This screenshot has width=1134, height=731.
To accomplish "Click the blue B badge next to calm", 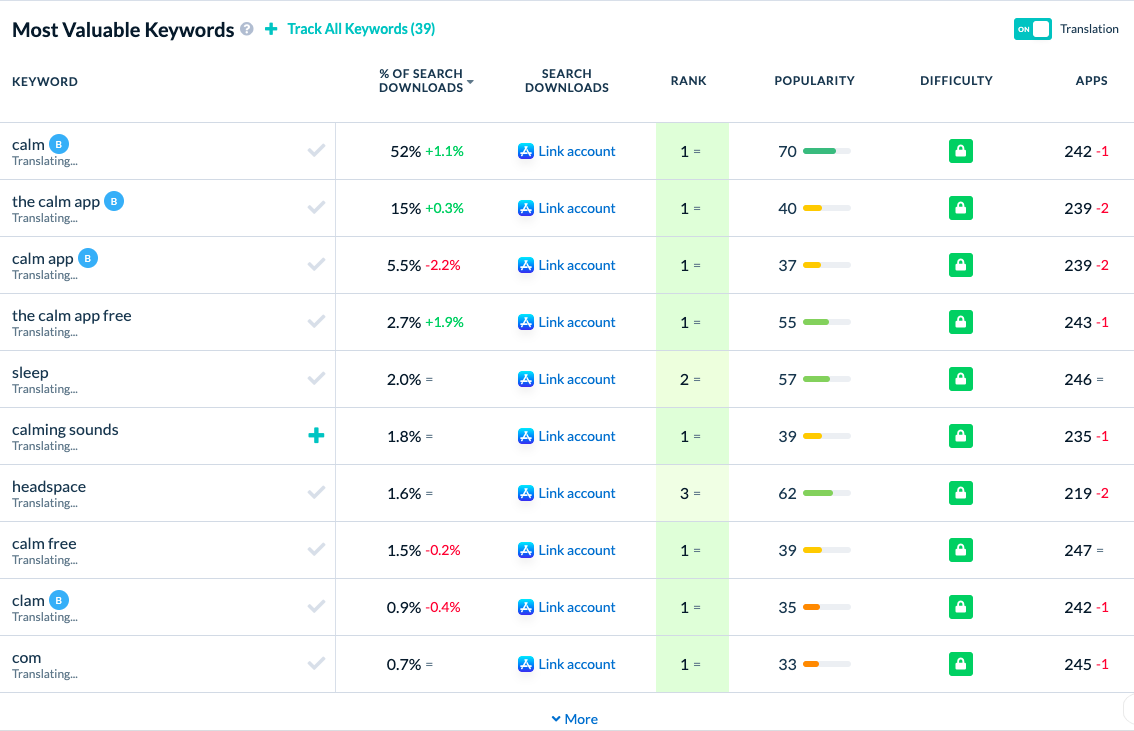I will [x=59, y=144].
